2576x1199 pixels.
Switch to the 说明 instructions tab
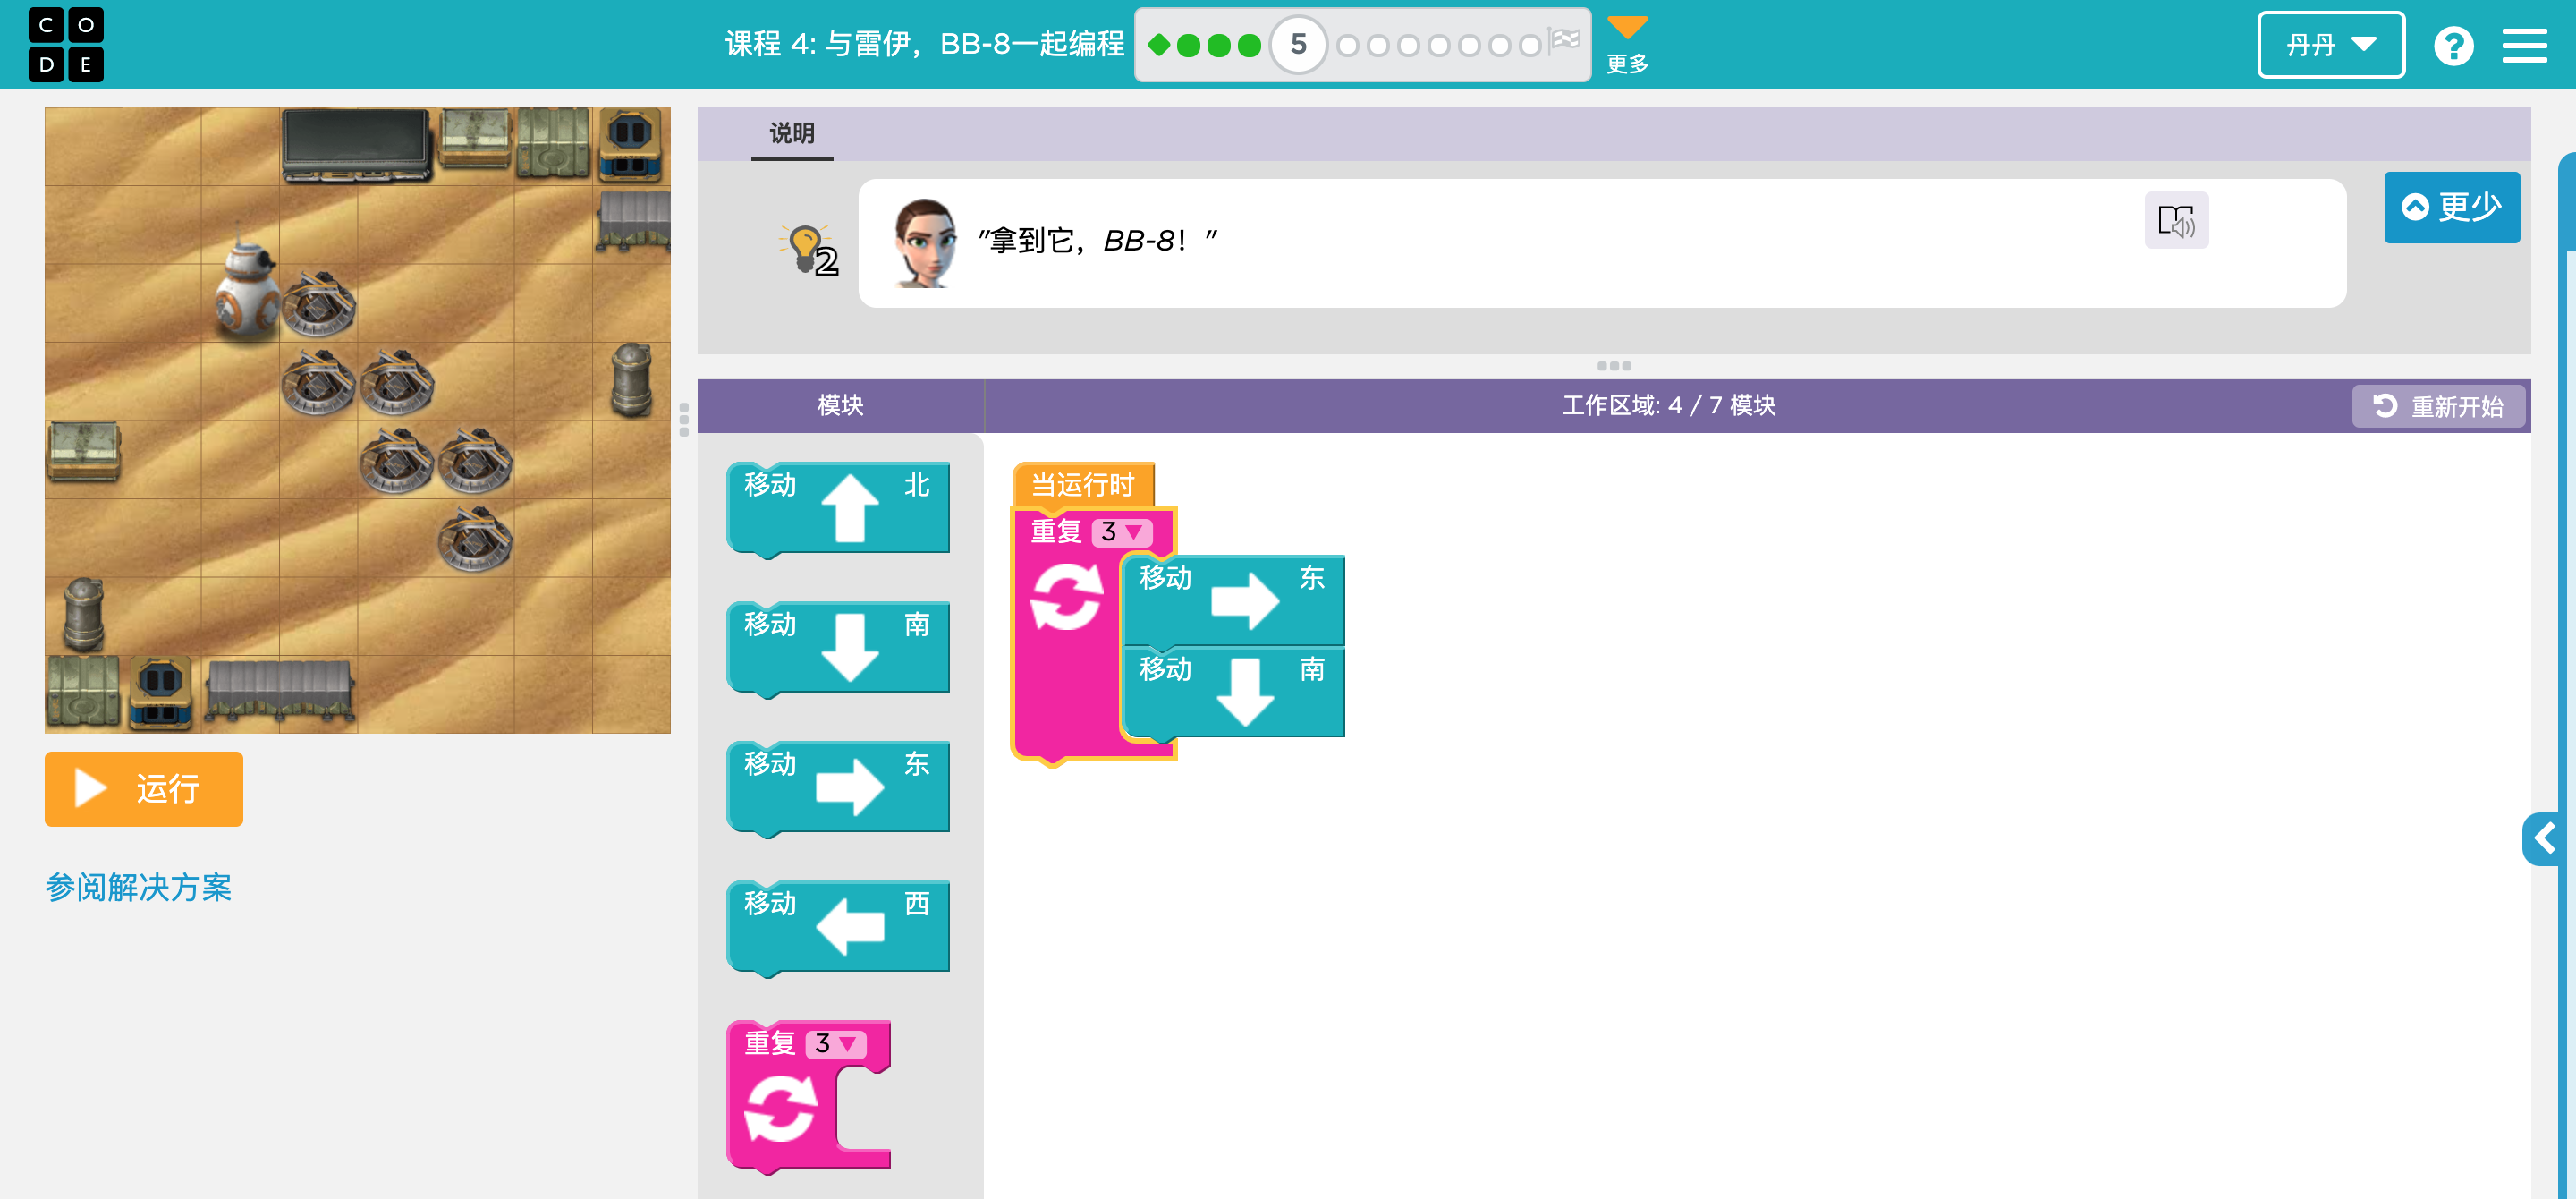click(792, 134)
